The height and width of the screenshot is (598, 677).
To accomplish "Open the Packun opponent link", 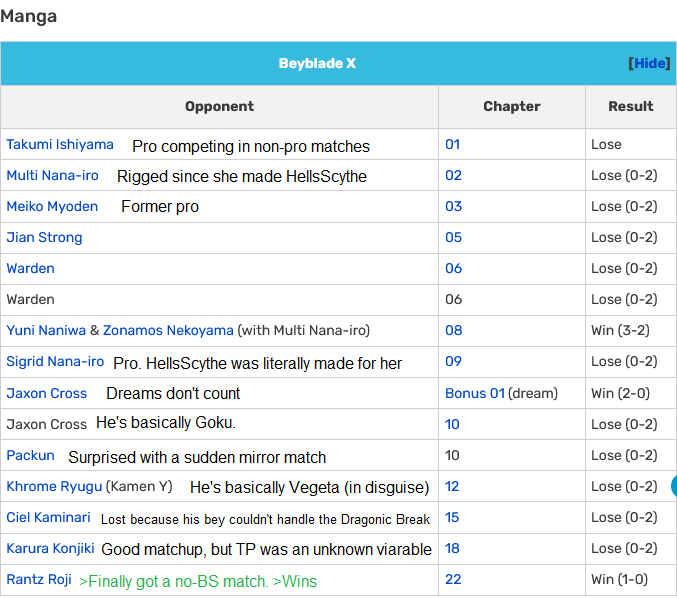I will coord(30,455).
